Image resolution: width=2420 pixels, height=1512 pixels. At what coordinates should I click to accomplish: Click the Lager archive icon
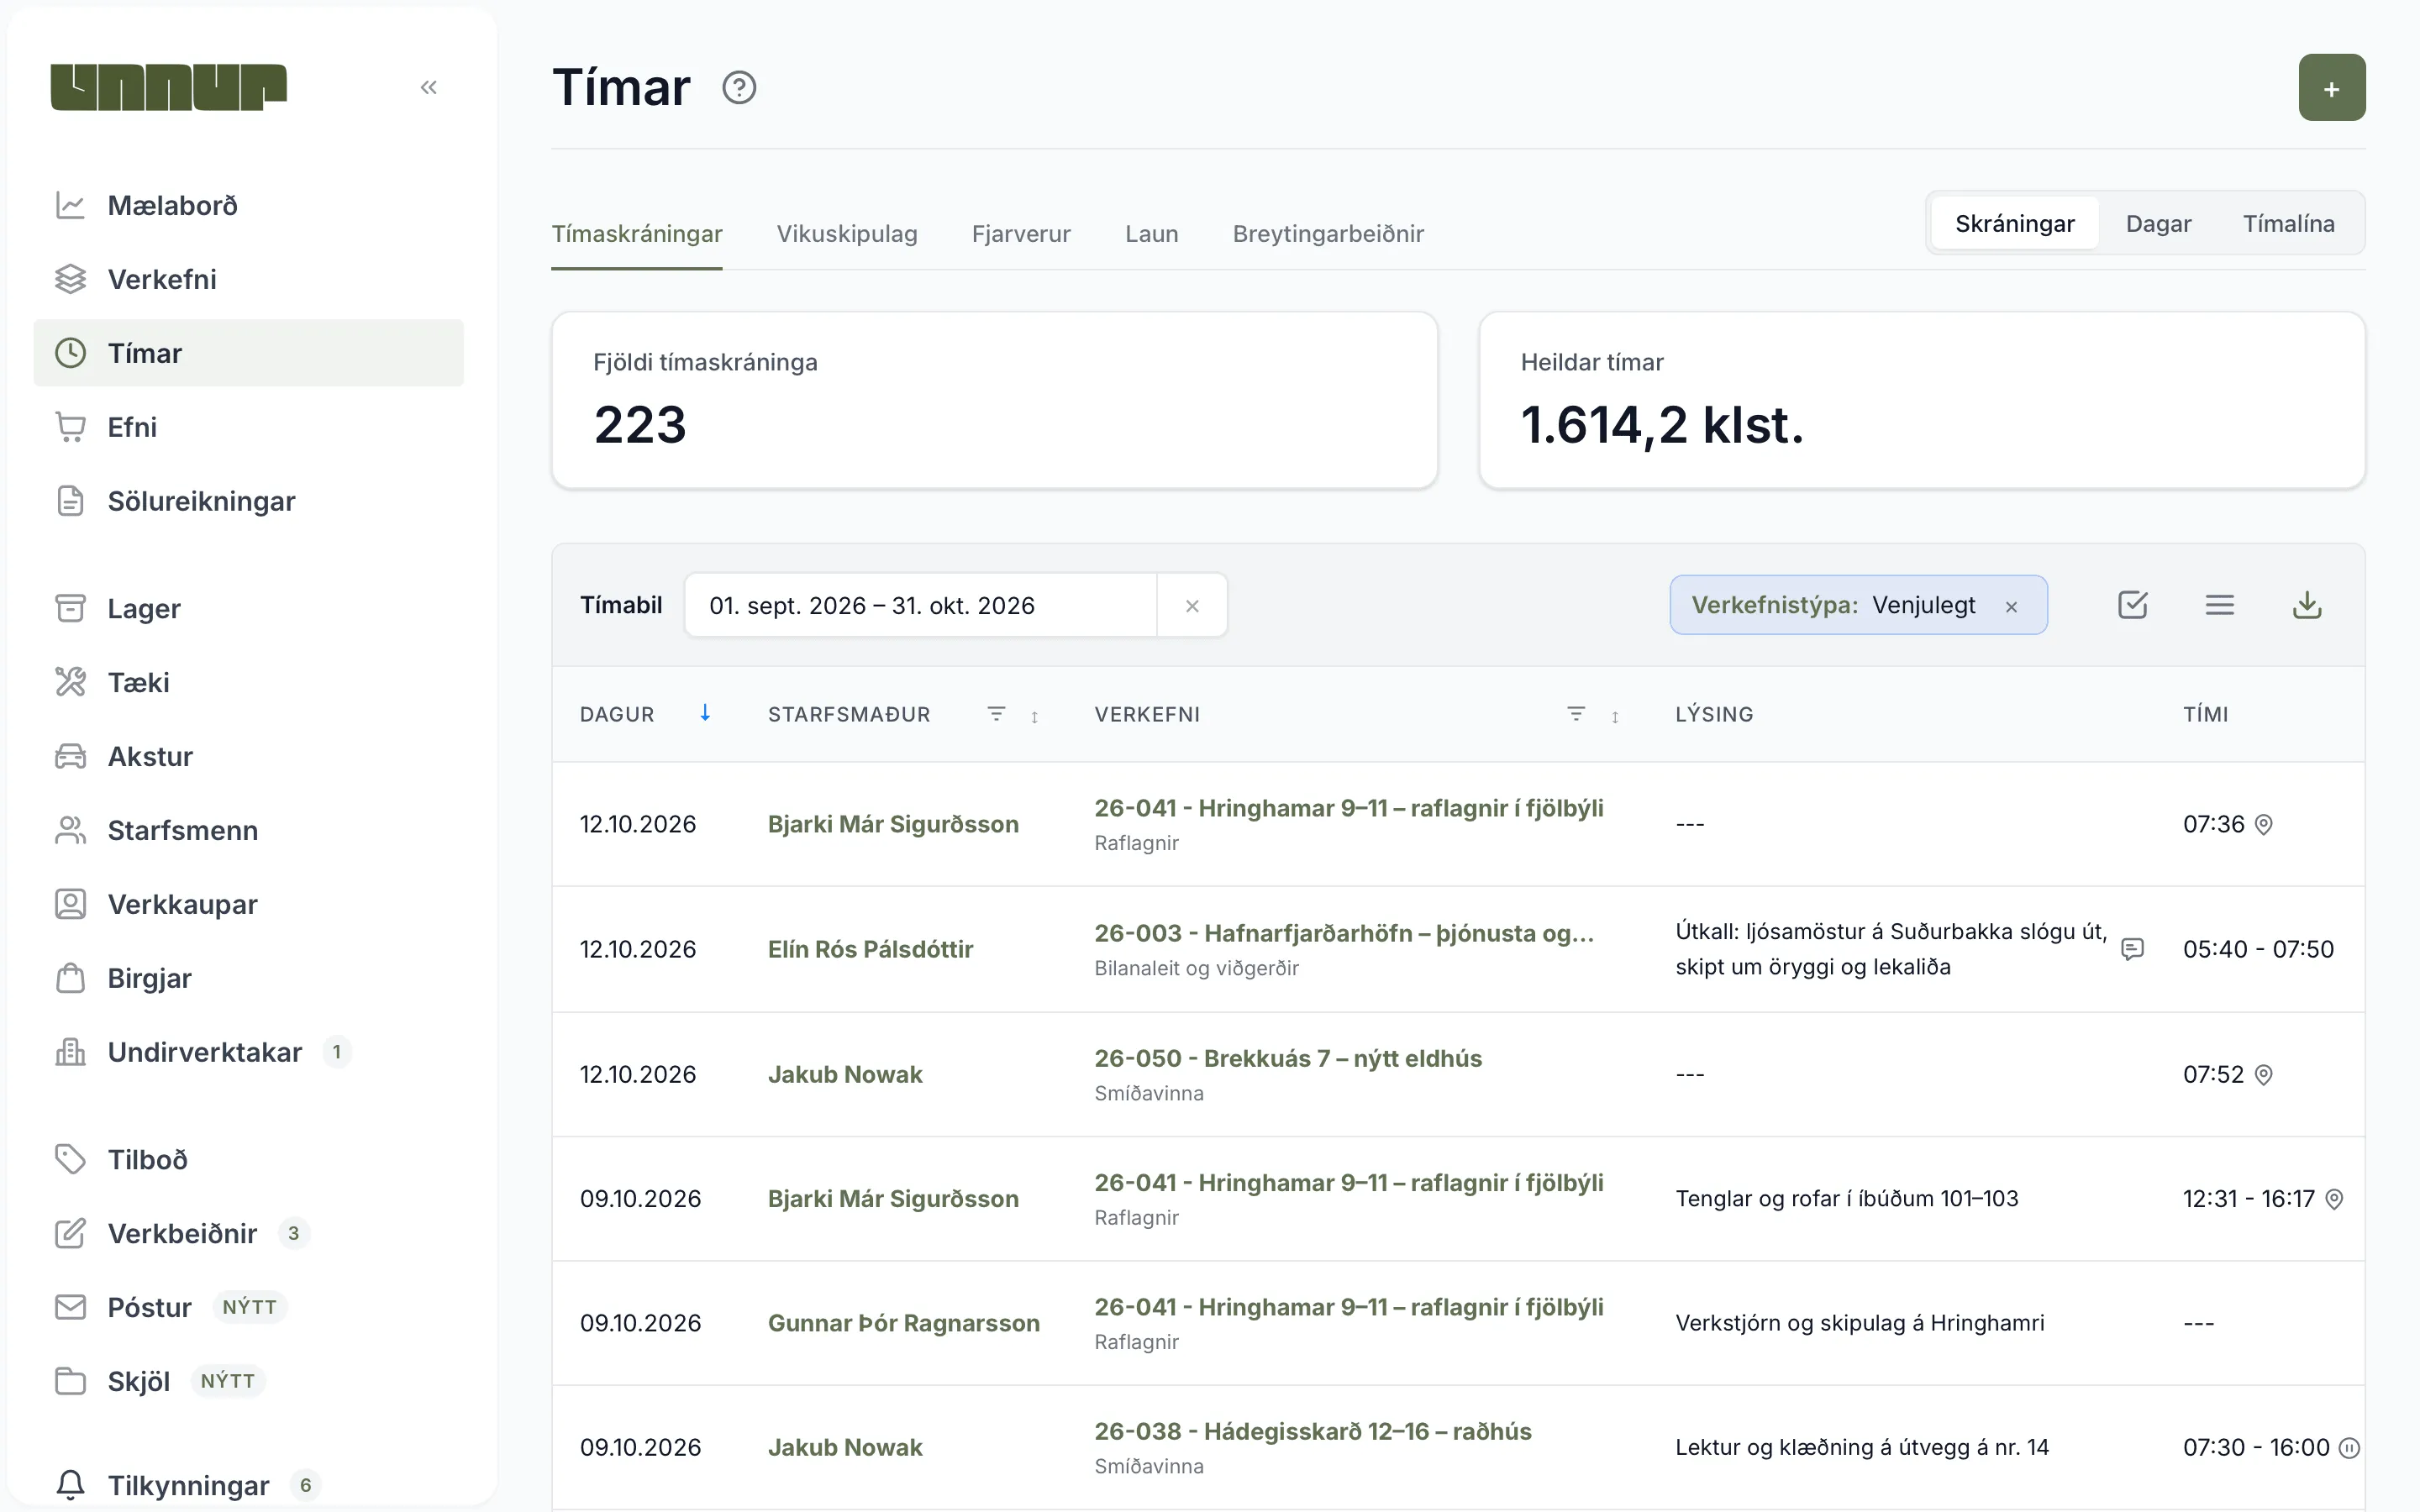click(x=70, y=608)
